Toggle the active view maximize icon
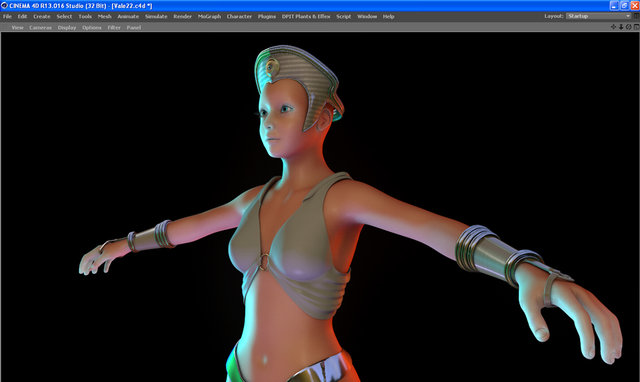640x382 pixels. pos(636,27)
